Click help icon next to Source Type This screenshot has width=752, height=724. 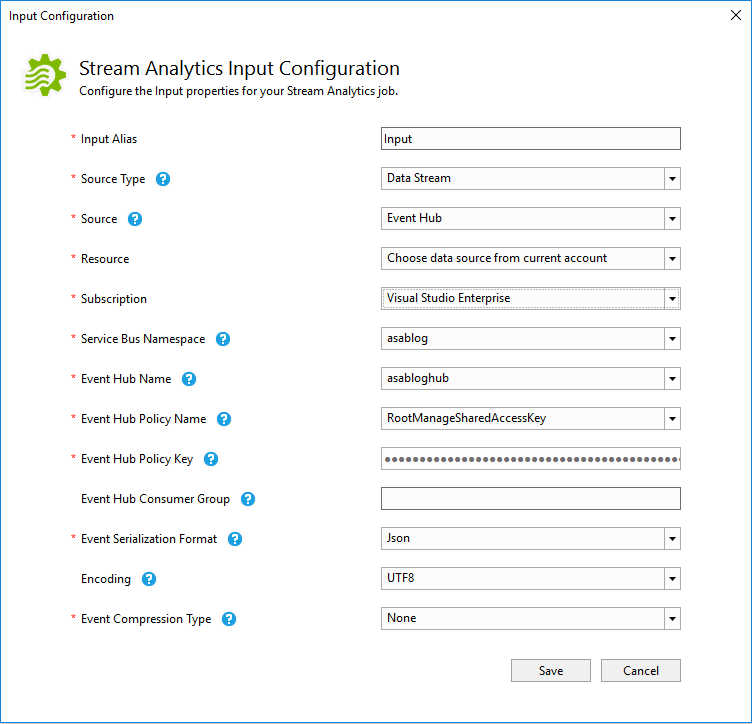coord(163,179)
